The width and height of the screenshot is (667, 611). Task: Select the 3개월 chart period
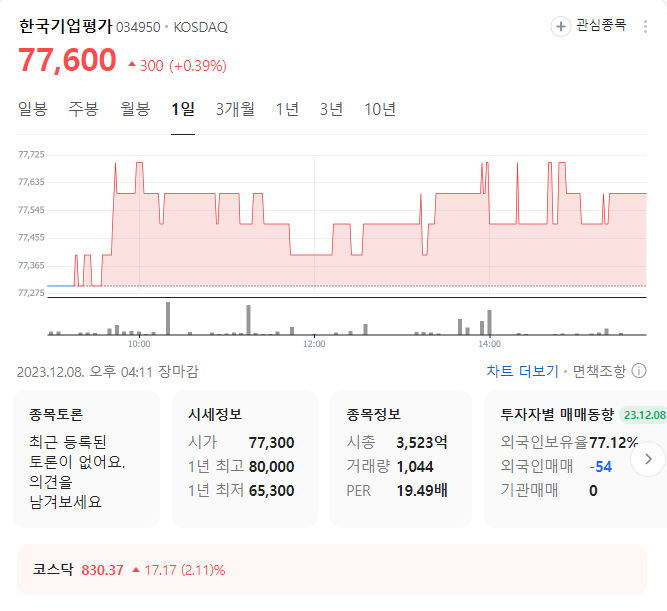coord(235,109)
